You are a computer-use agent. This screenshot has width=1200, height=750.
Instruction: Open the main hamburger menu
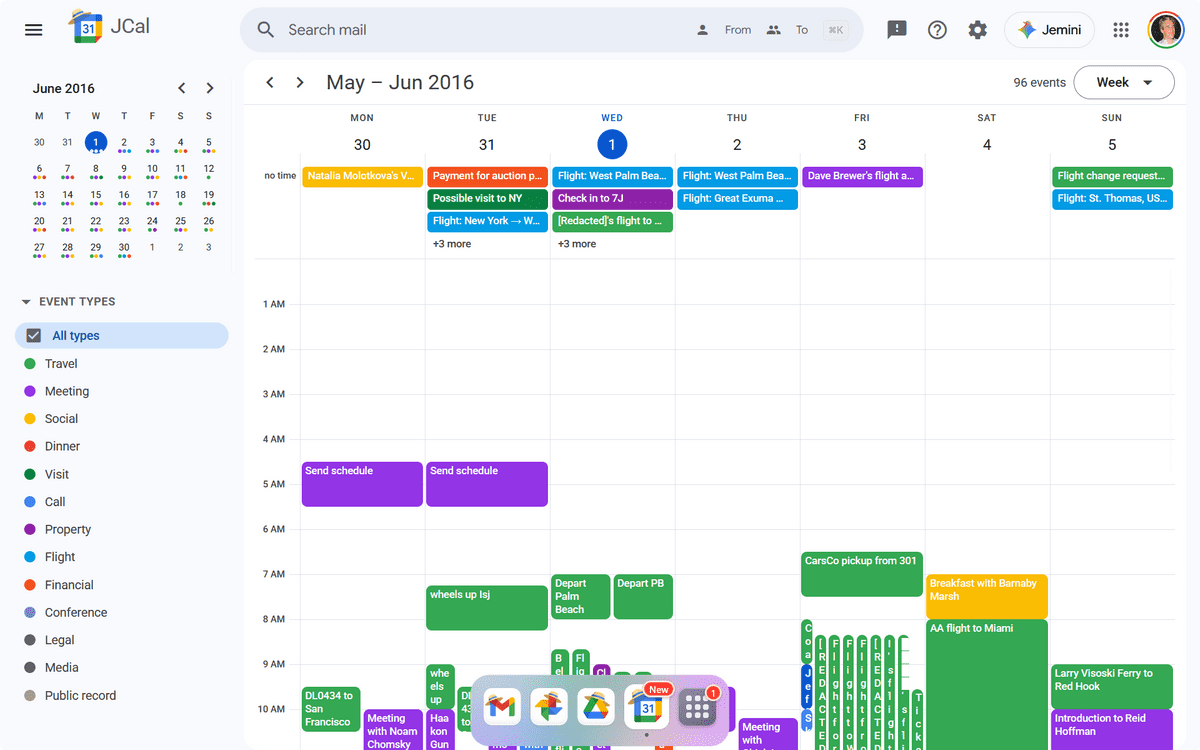[34, 30]
